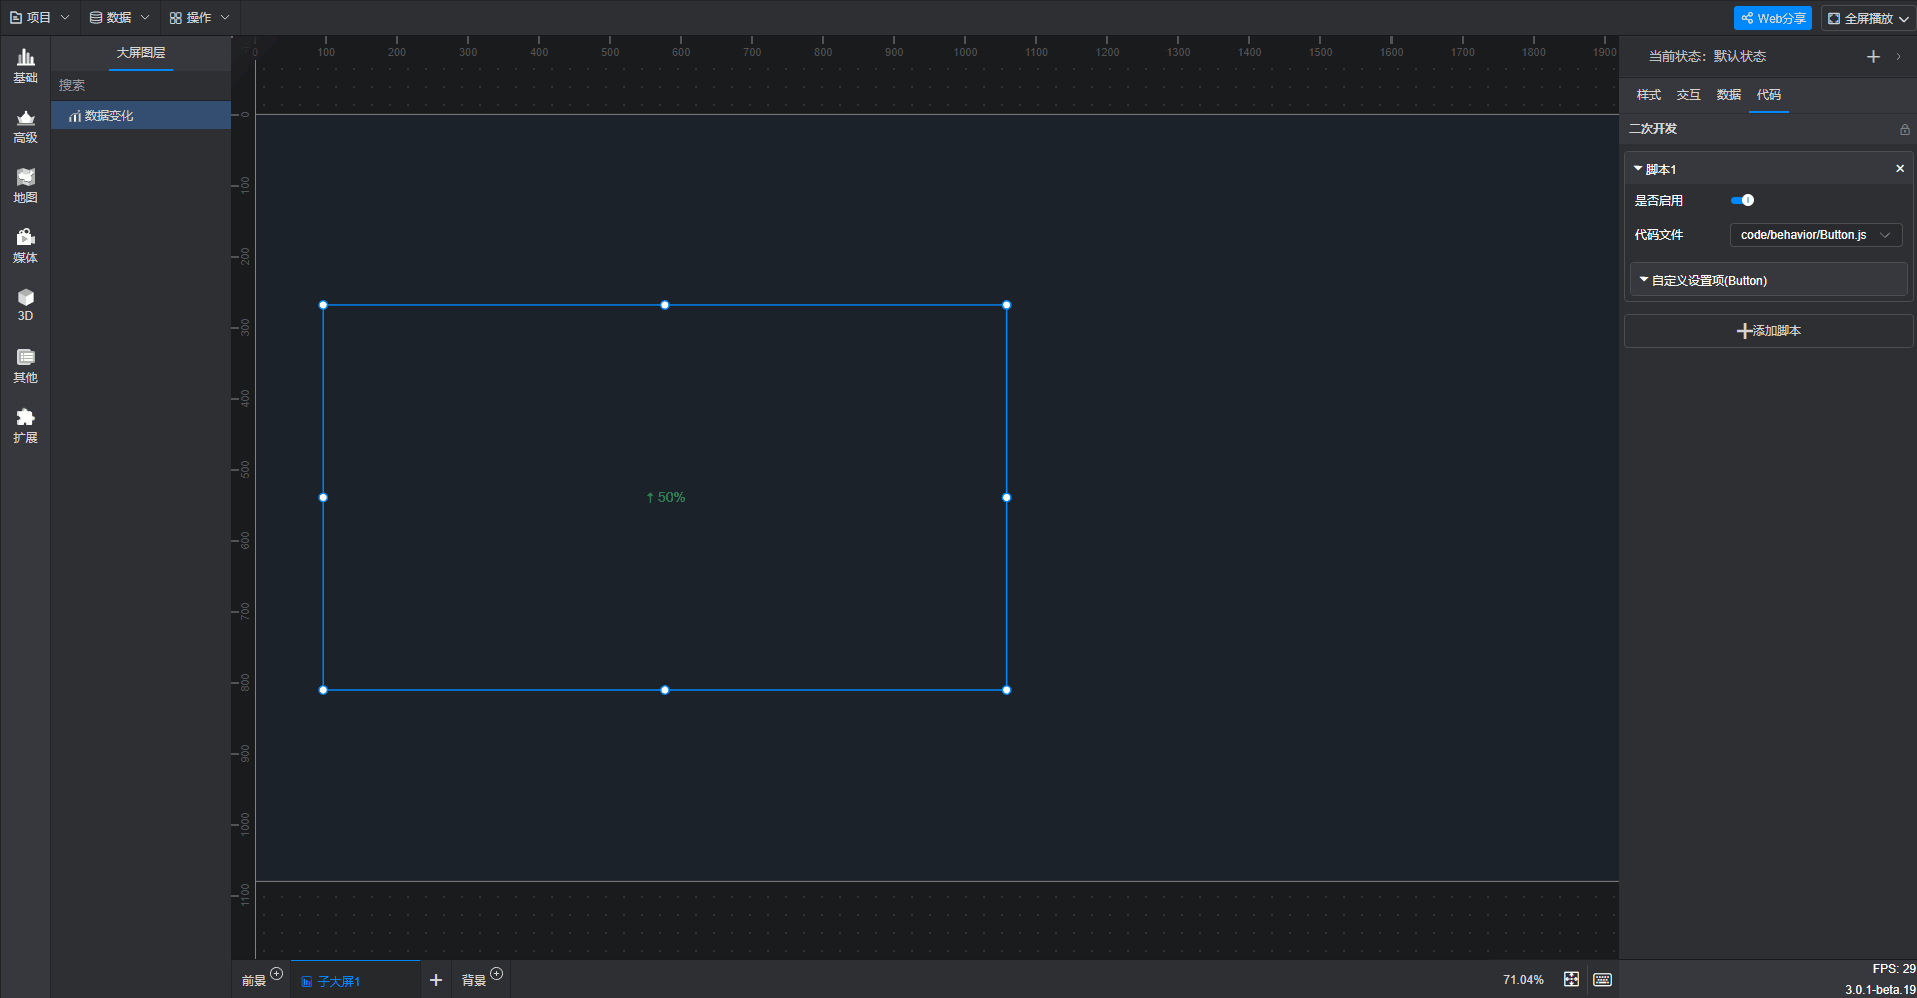This screenshot has width=1917, height=998.
Task: Open the 其他 other components panel
Action: click(25, 366)
